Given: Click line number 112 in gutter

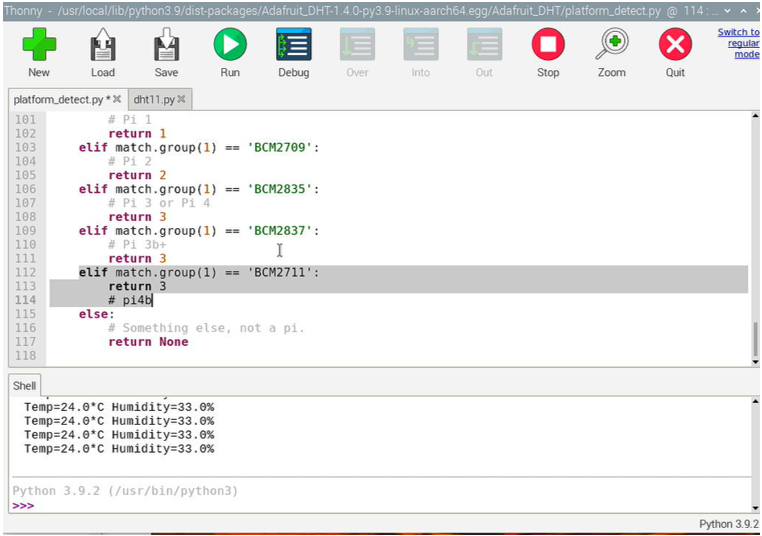Looking at the screenshot, I should [x=25, y=273].
